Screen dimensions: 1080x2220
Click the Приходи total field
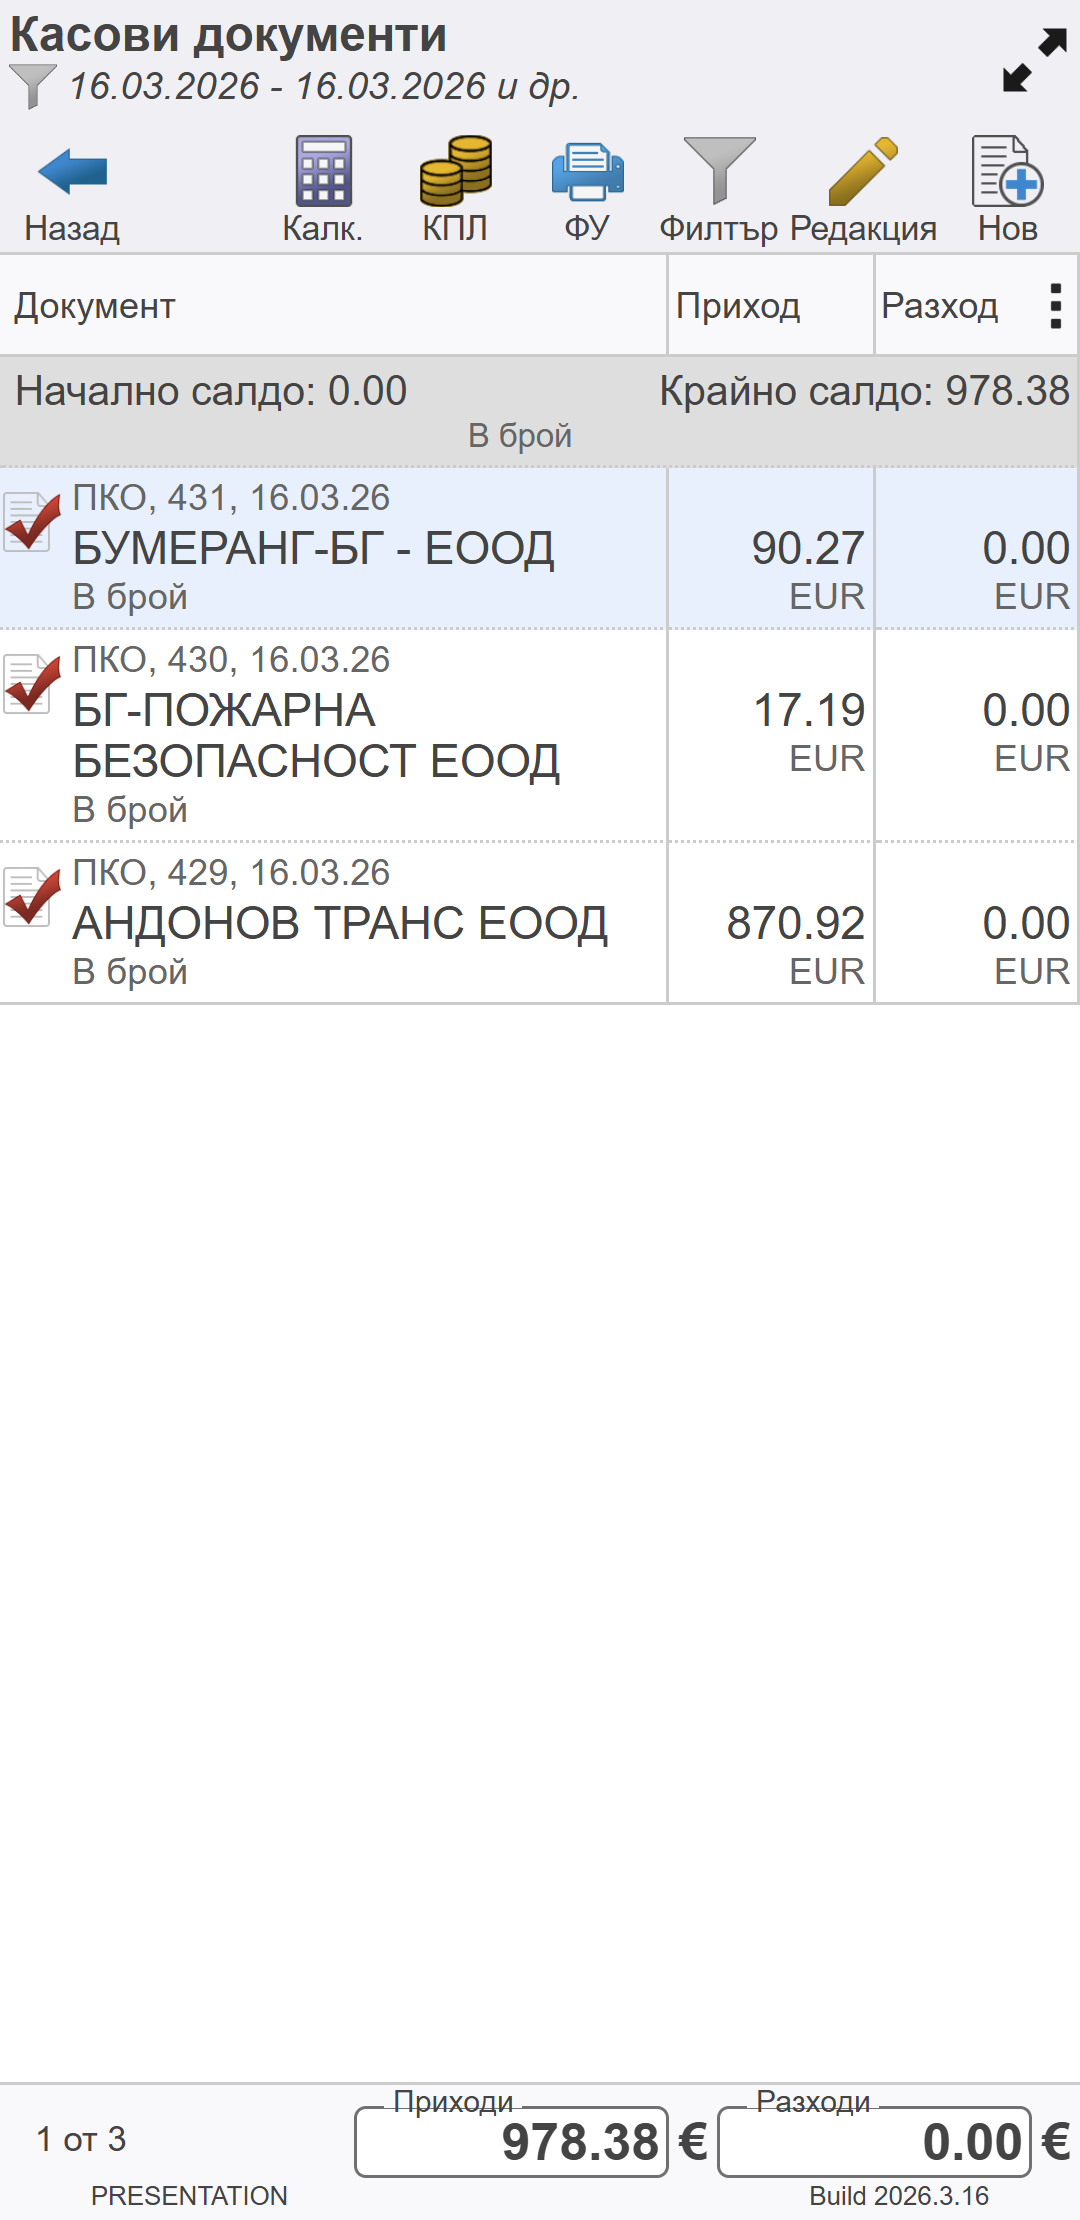(x=511, y=2142)
